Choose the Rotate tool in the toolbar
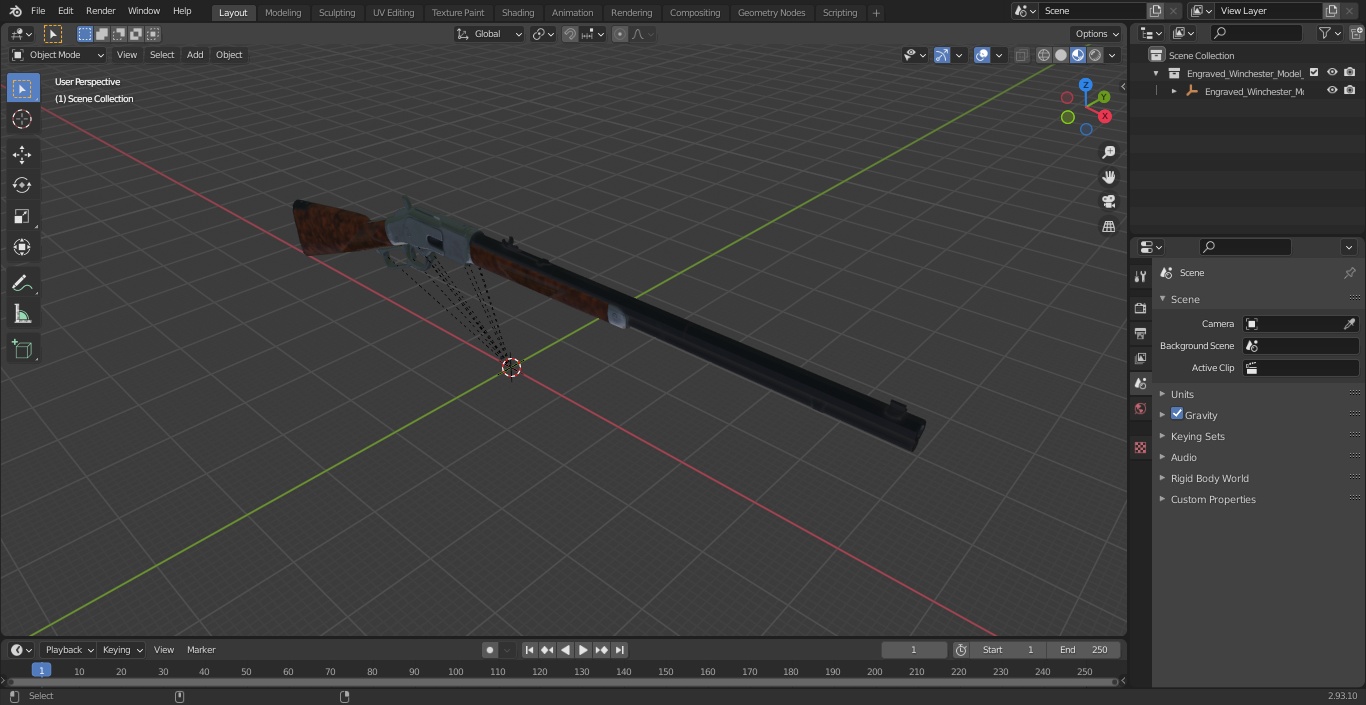The width and height of the screenshot is (1366, 705). click(x=22, y=185)
